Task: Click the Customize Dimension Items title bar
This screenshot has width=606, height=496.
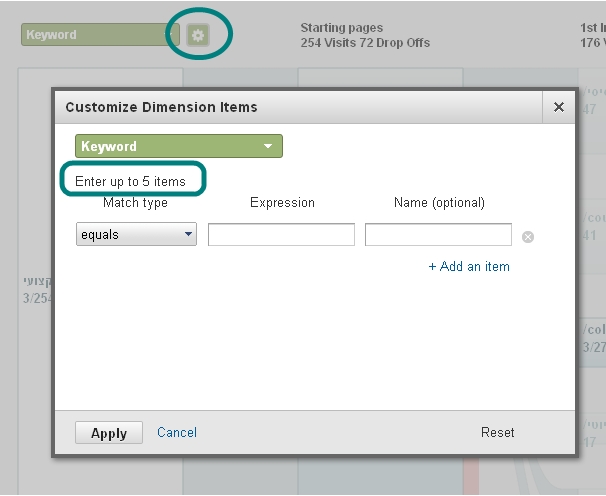Action: [300, 107]
